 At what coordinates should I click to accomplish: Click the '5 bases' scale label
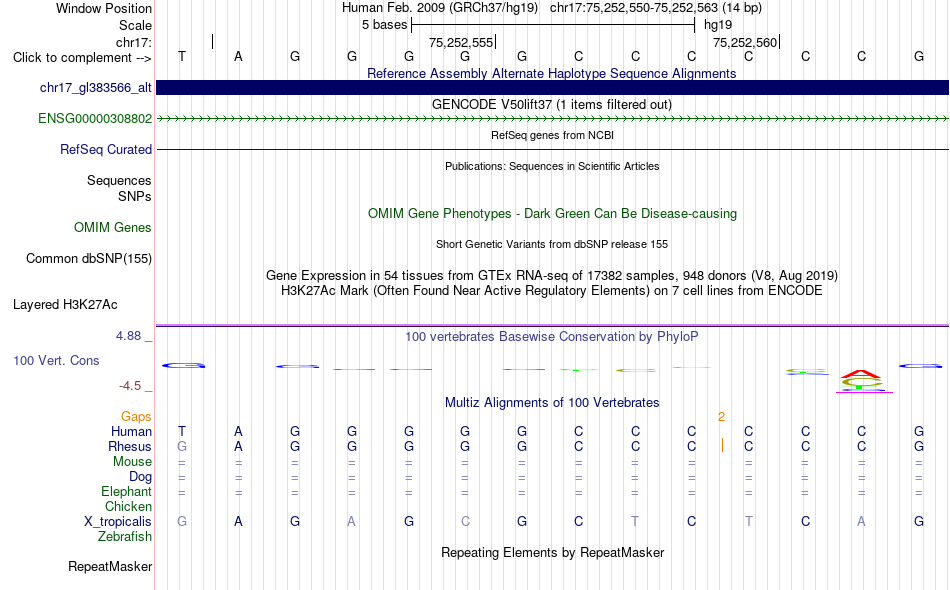tap(384, 25)
